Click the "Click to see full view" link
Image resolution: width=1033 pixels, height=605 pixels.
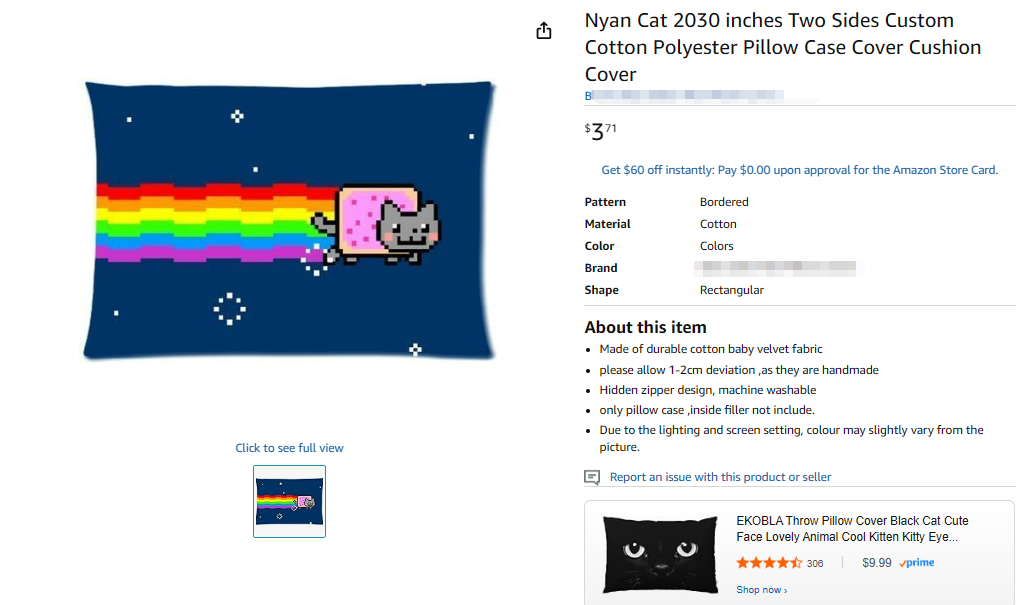(289, 448)
